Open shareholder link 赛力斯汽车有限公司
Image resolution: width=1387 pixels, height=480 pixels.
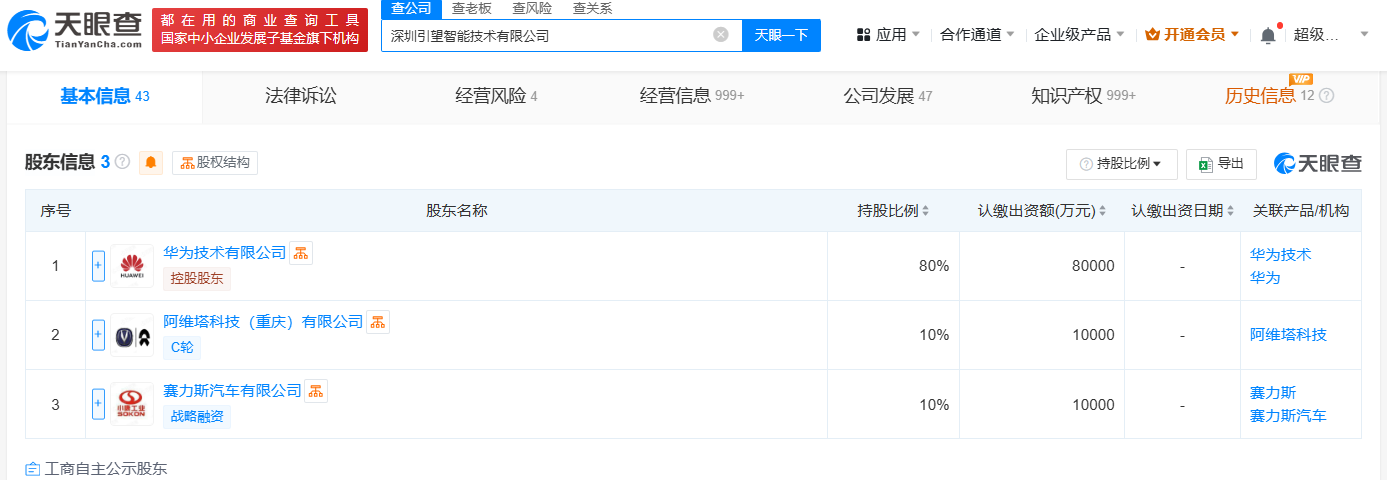232,390
